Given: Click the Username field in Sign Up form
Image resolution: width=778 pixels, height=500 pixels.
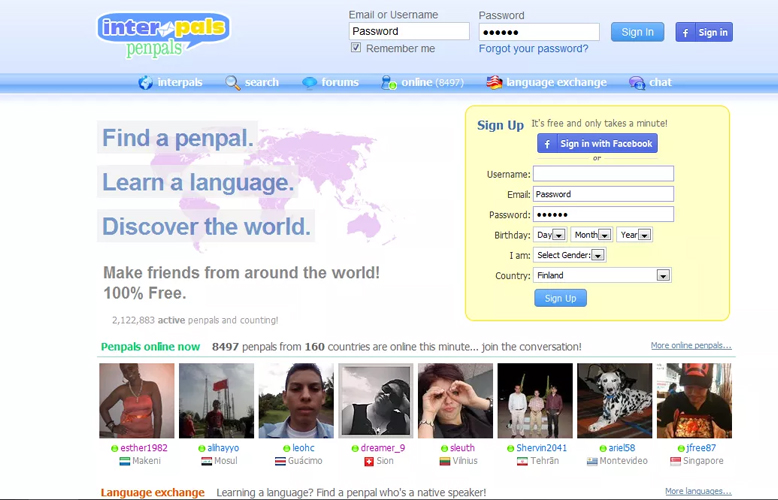Looking at the screenshot, I should coord(603,174).
